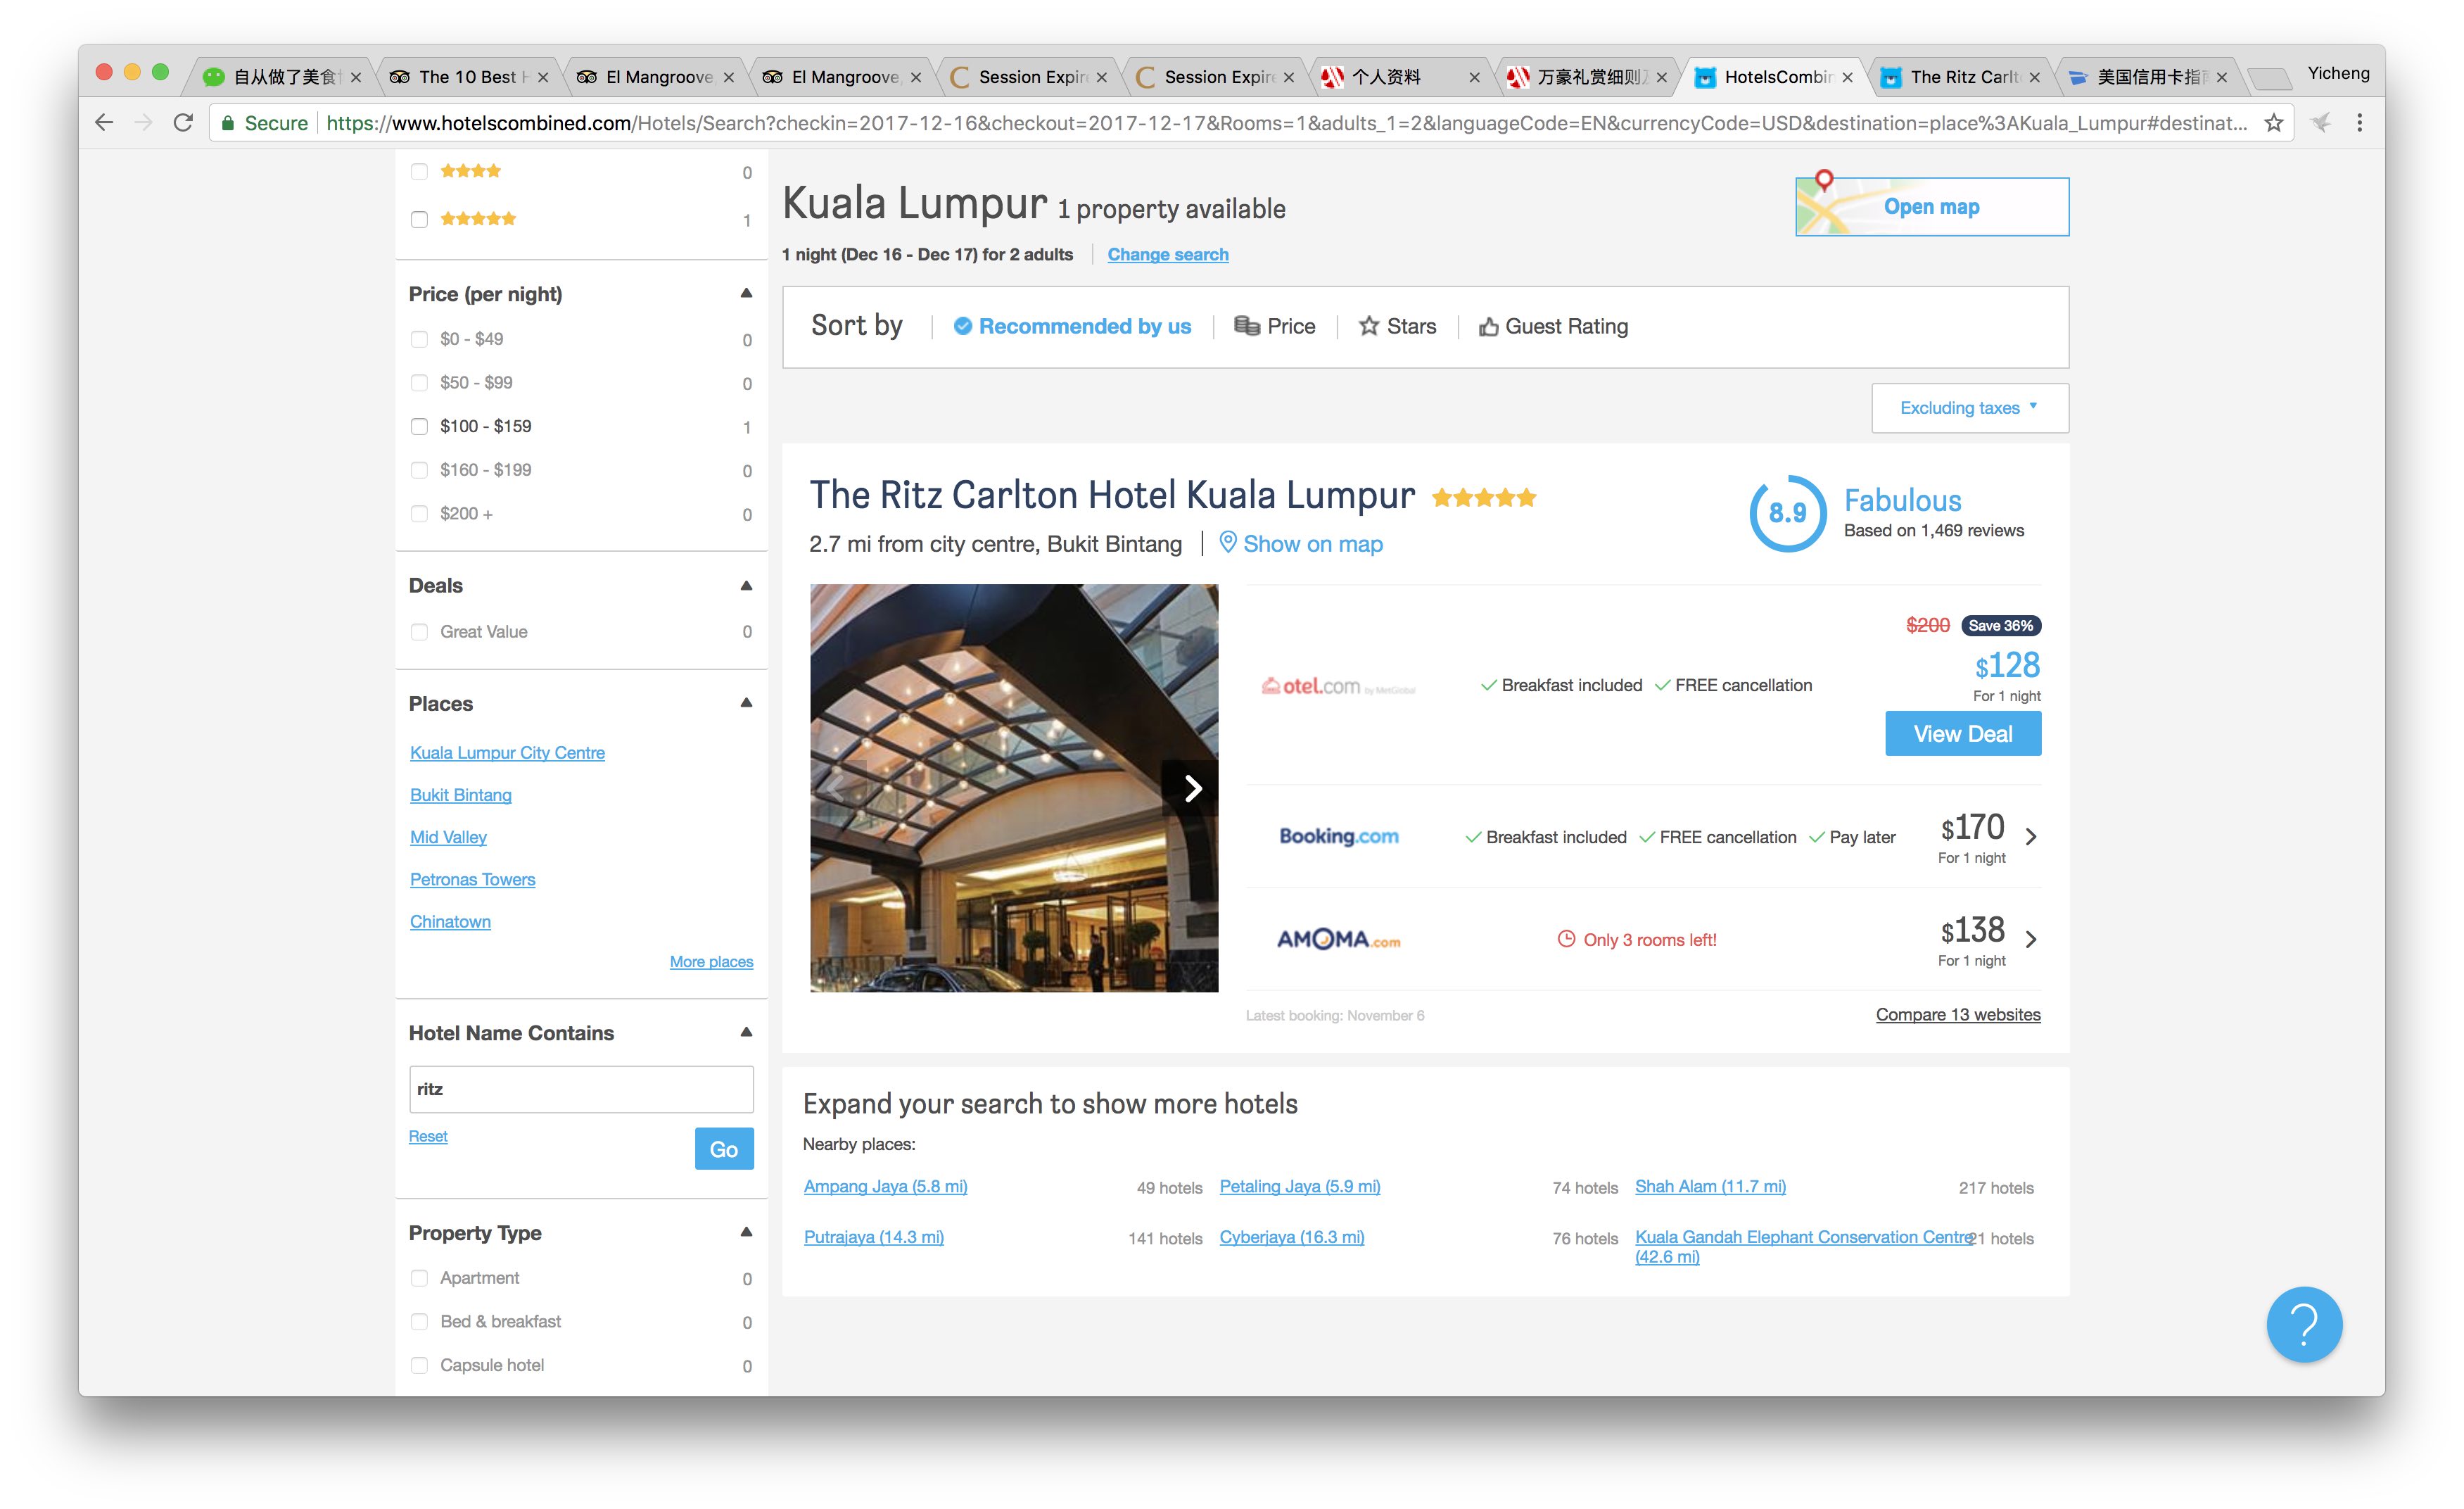Click the Booking.com provider logo
This screenshot has width=2464, height=1509.
(1338, 836)
